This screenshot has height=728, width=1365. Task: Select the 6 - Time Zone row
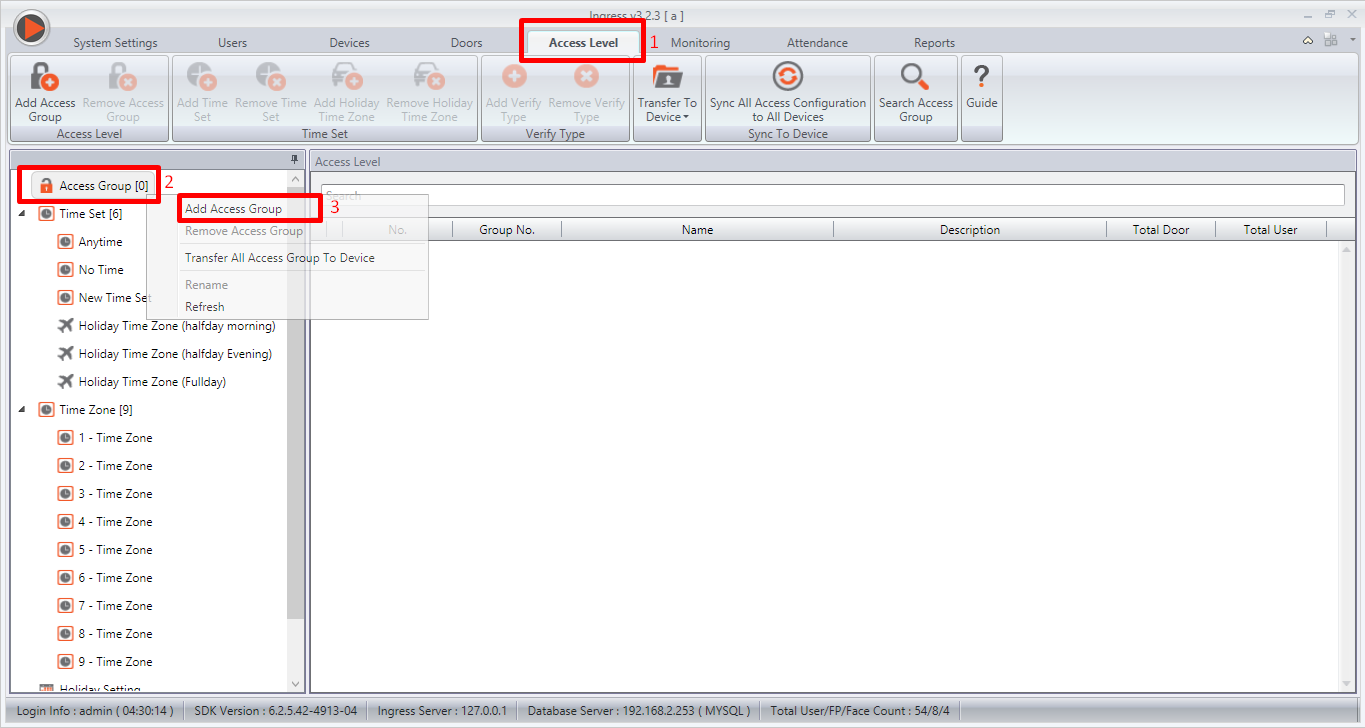(115, 578)
